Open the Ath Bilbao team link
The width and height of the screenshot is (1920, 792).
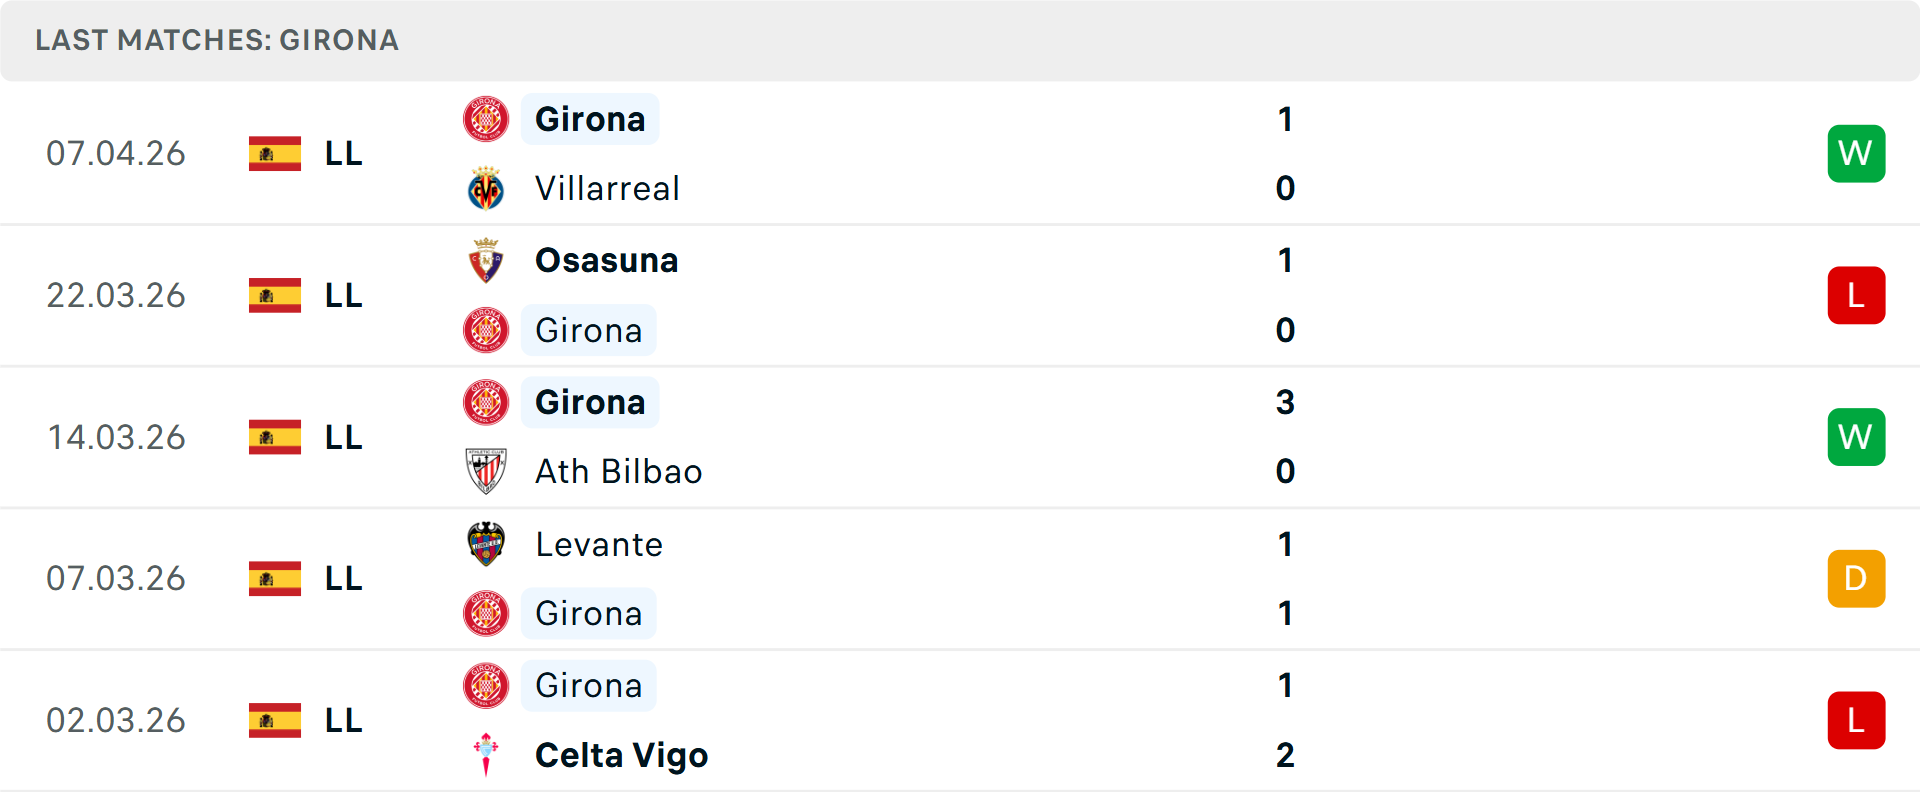[x=618, y=471]
